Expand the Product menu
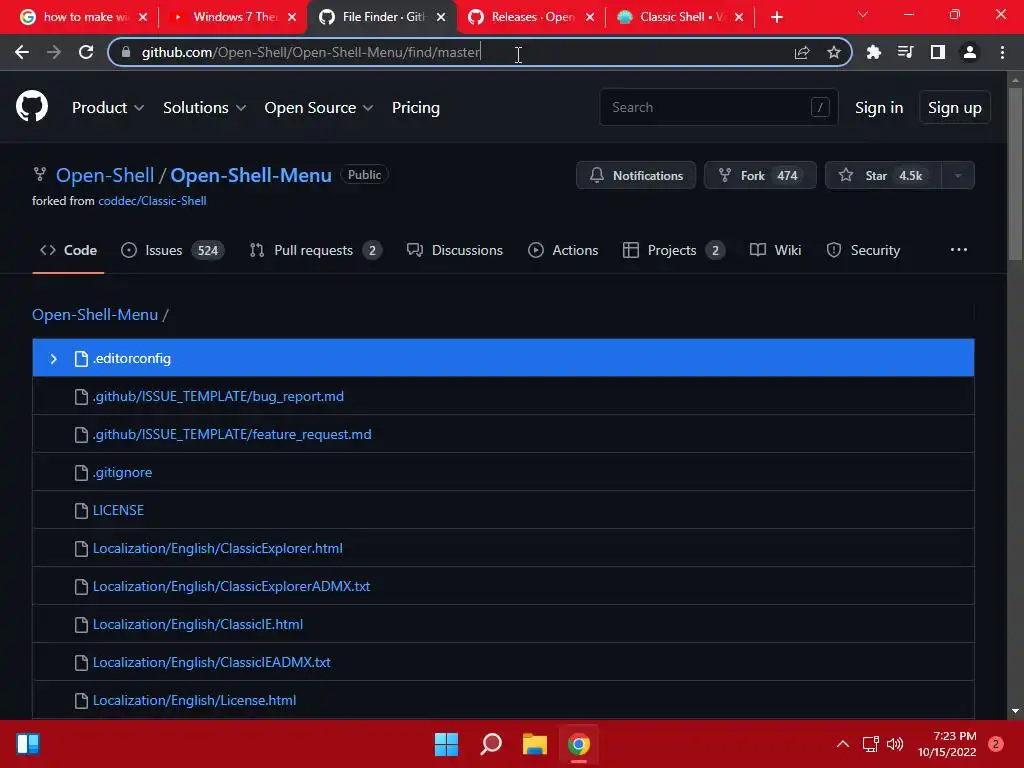Image resolution: width=1024 pixels, height=768 pixels. click(108, 108)
